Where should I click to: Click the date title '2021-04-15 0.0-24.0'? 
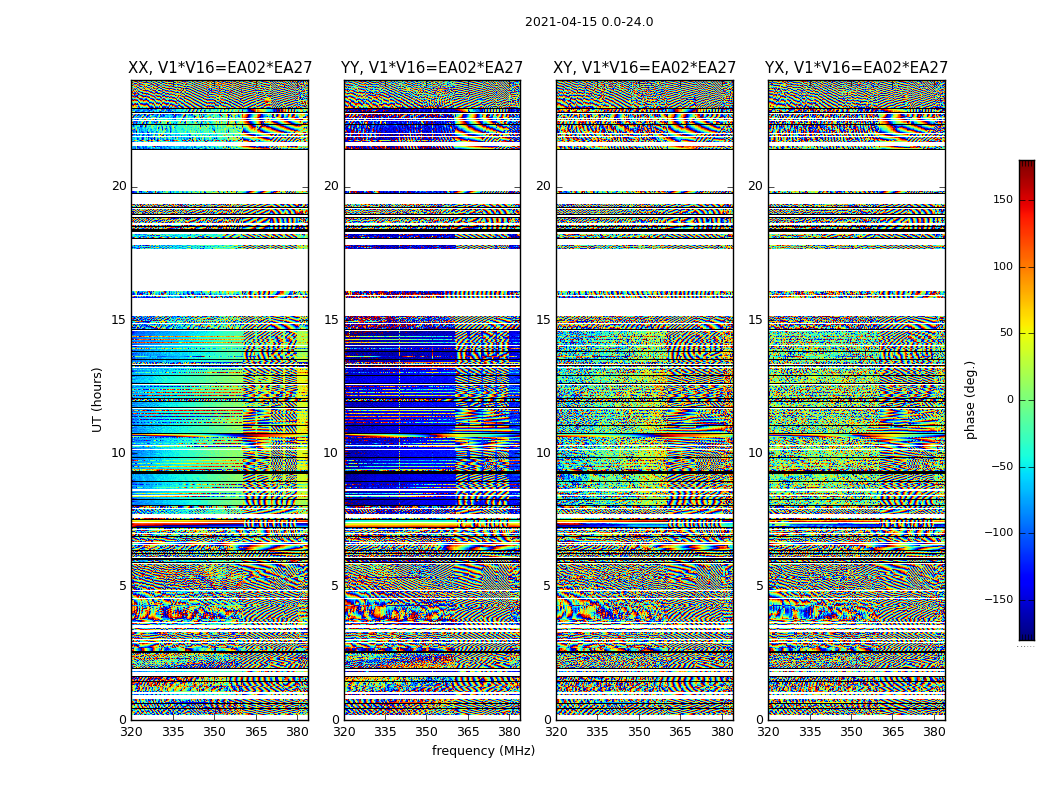coord(589,22)
